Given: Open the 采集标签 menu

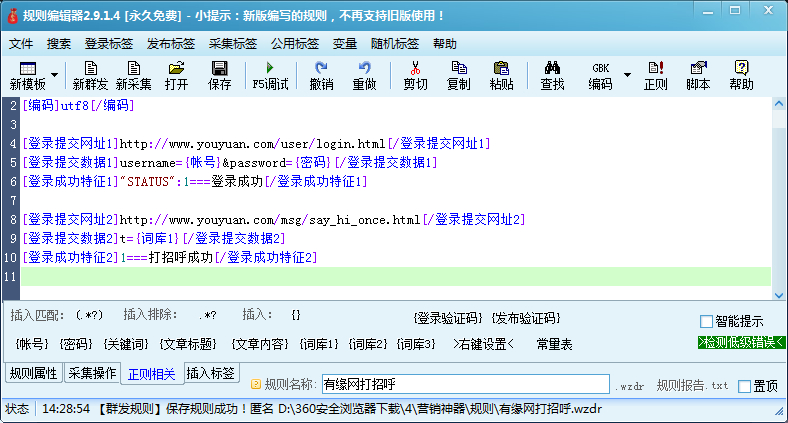Looking at the screenshot, I should click(x=233, y=44).
